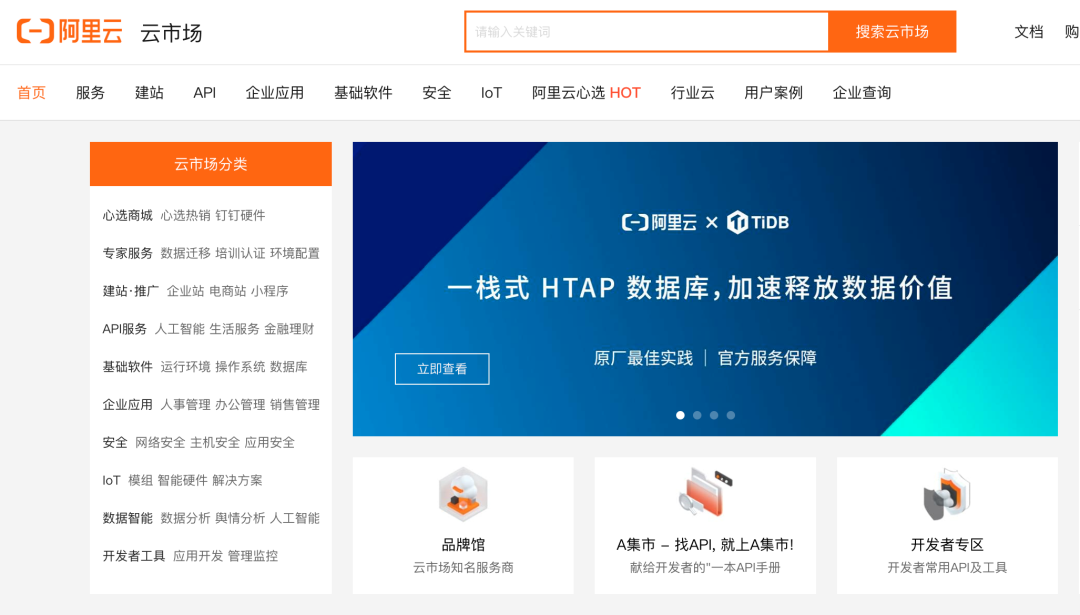Open the 专家服务 category

[127, 253]
